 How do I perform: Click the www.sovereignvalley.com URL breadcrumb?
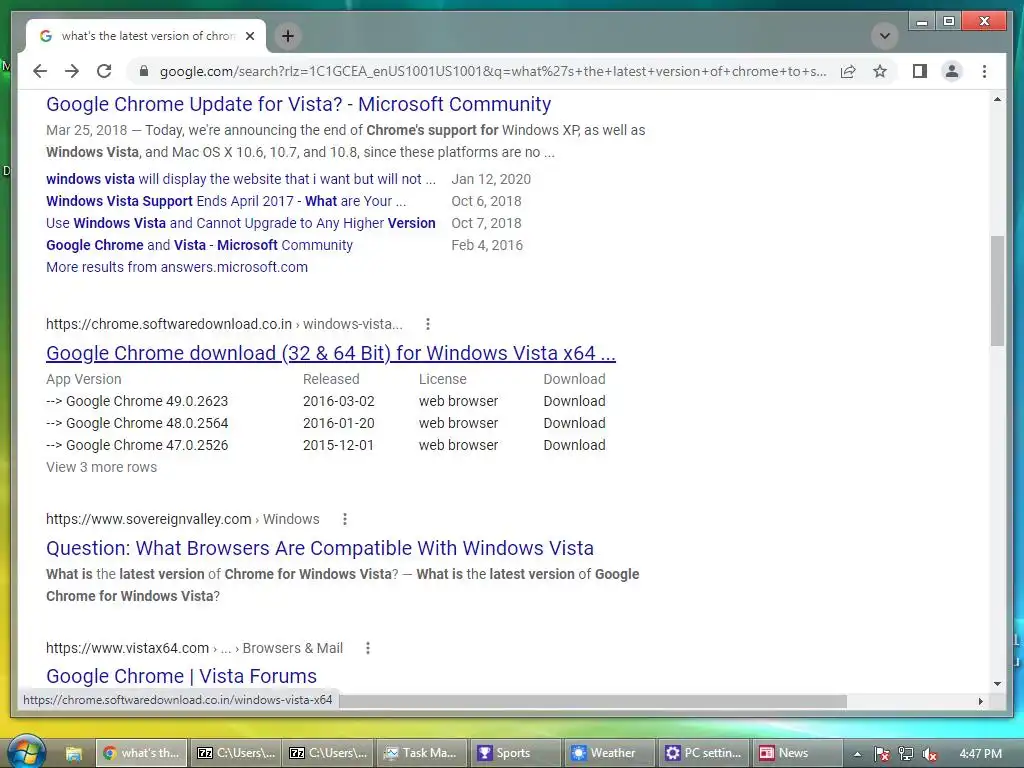(182, 519)
